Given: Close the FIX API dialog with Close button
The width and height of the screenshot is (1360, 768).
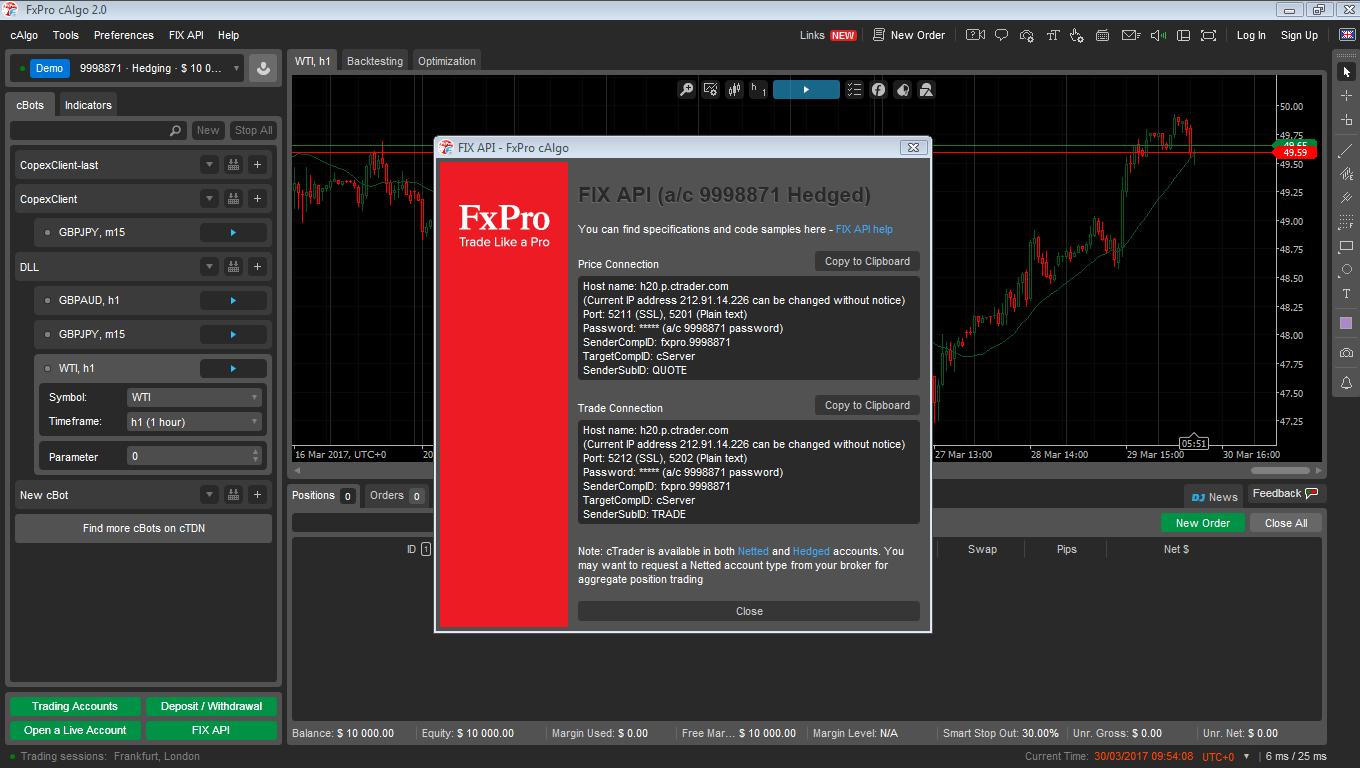Looking at the screenshot, I should coord(749,612).
